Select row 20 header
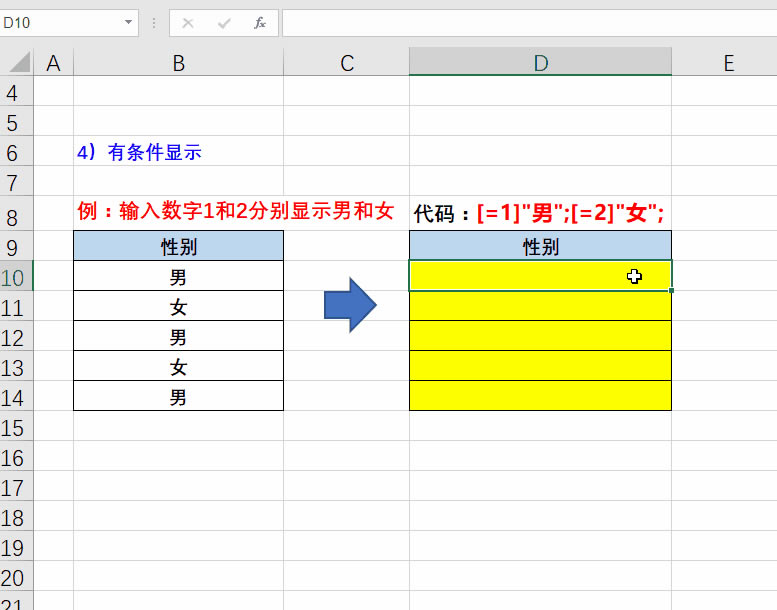This screenshot has height=610, width=777. tap(16, 576)
